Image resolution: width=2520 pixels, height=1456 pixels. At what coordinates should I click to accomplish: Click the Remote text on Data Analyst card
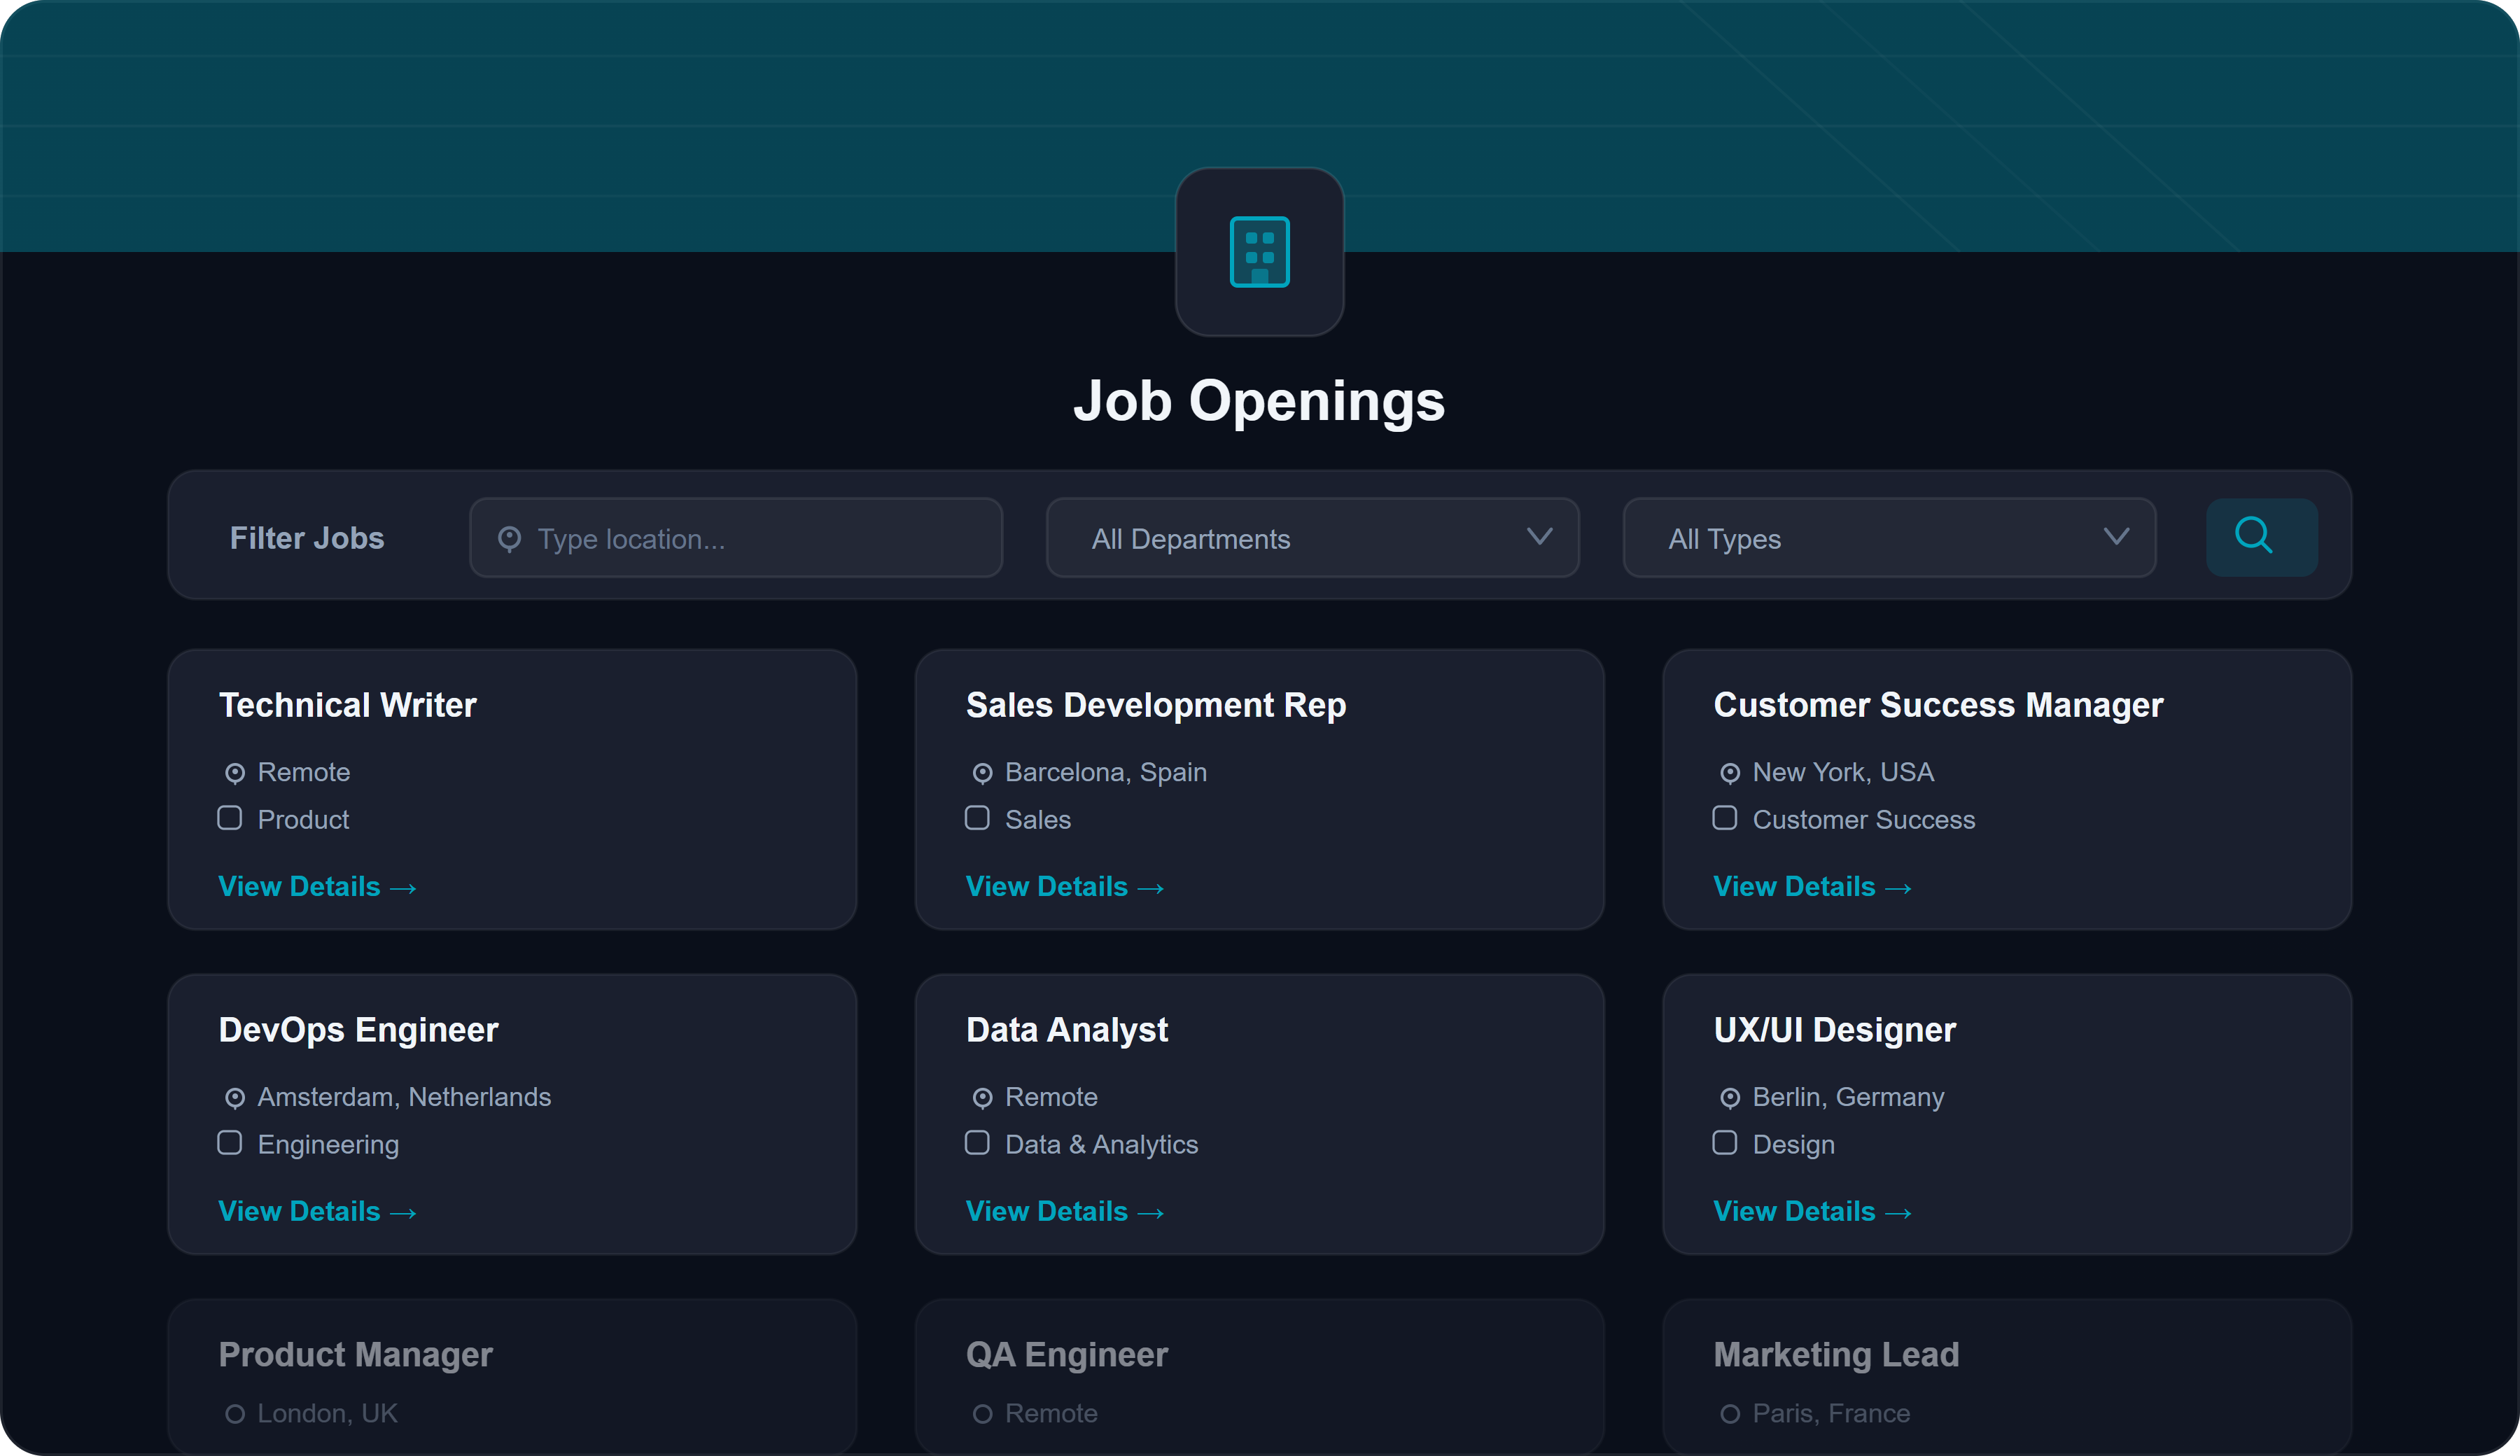[1051, 1098]
